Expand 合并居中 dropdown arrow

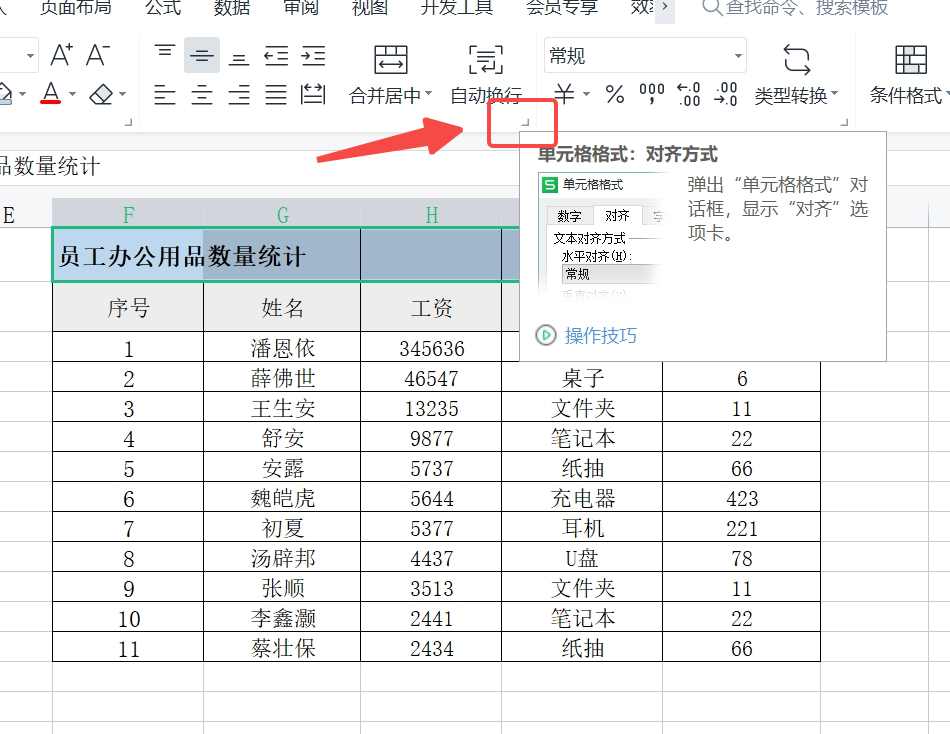[428, 93]
